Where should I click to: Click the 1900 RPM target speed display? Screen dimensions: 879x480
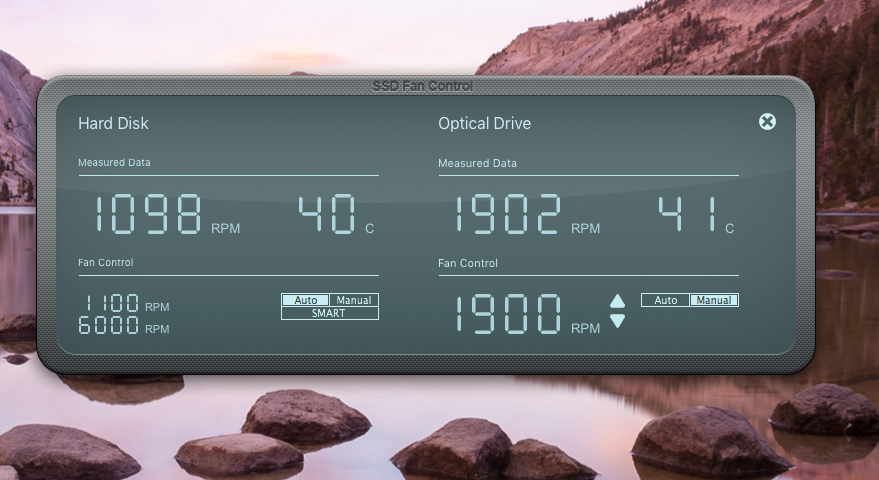[x=526, y=314]
